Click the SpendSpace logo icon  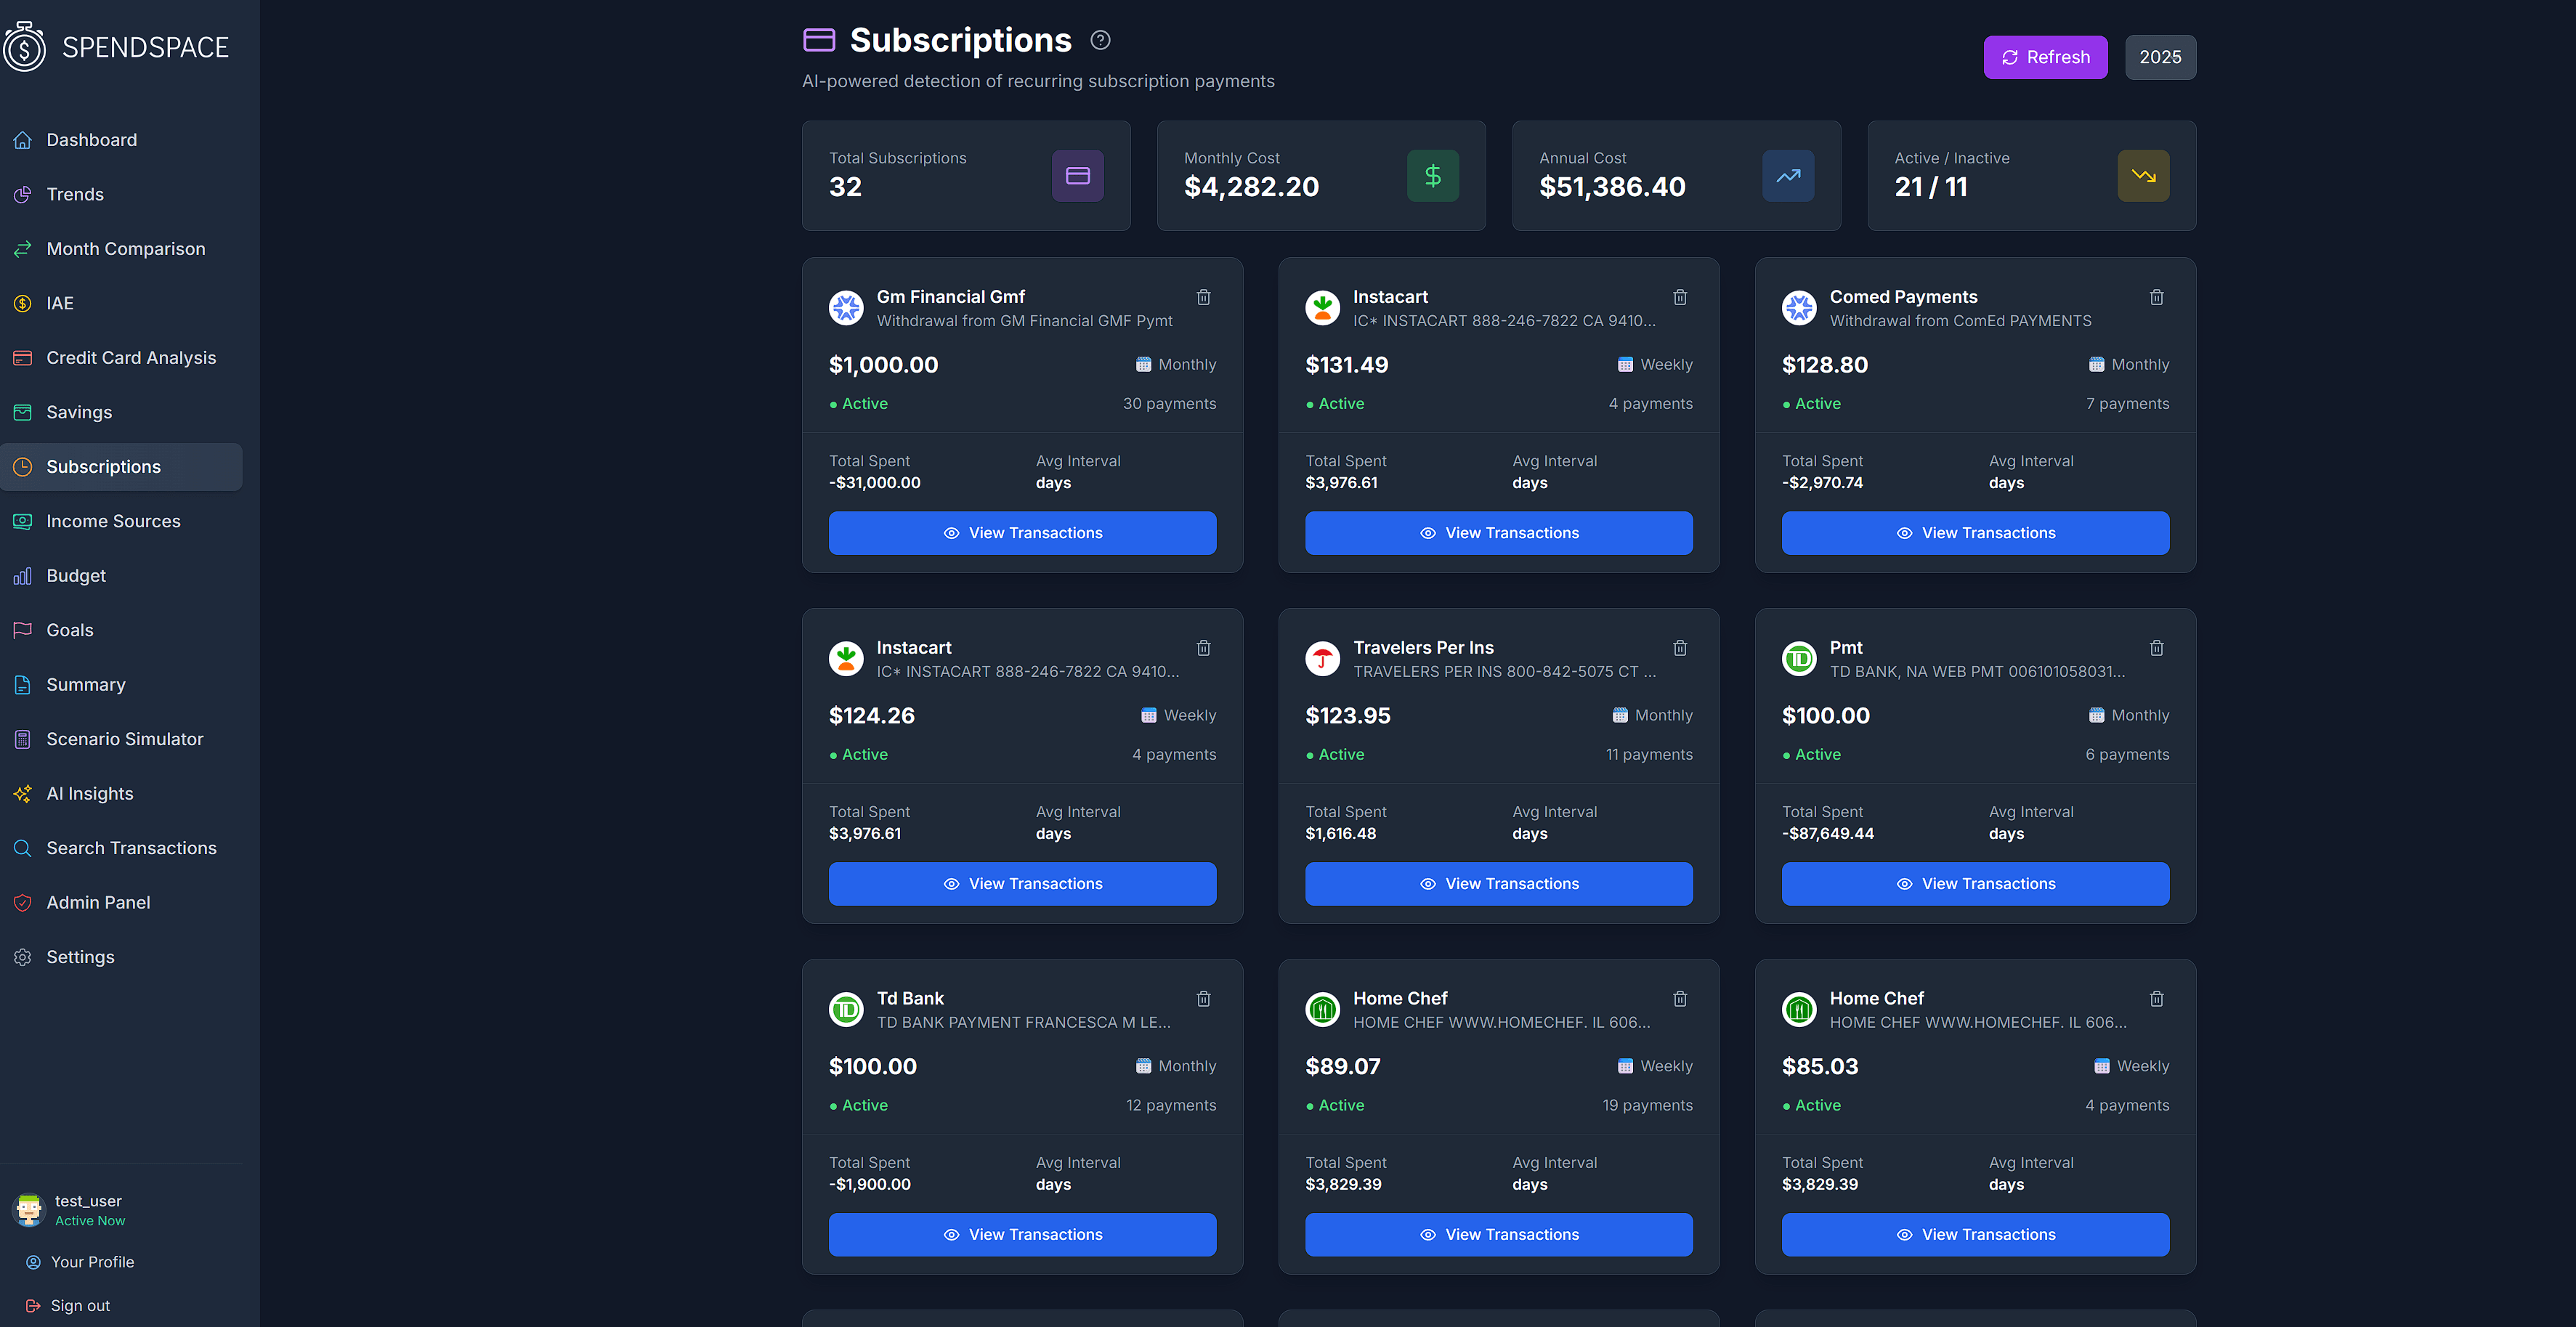tap(25, 46)
